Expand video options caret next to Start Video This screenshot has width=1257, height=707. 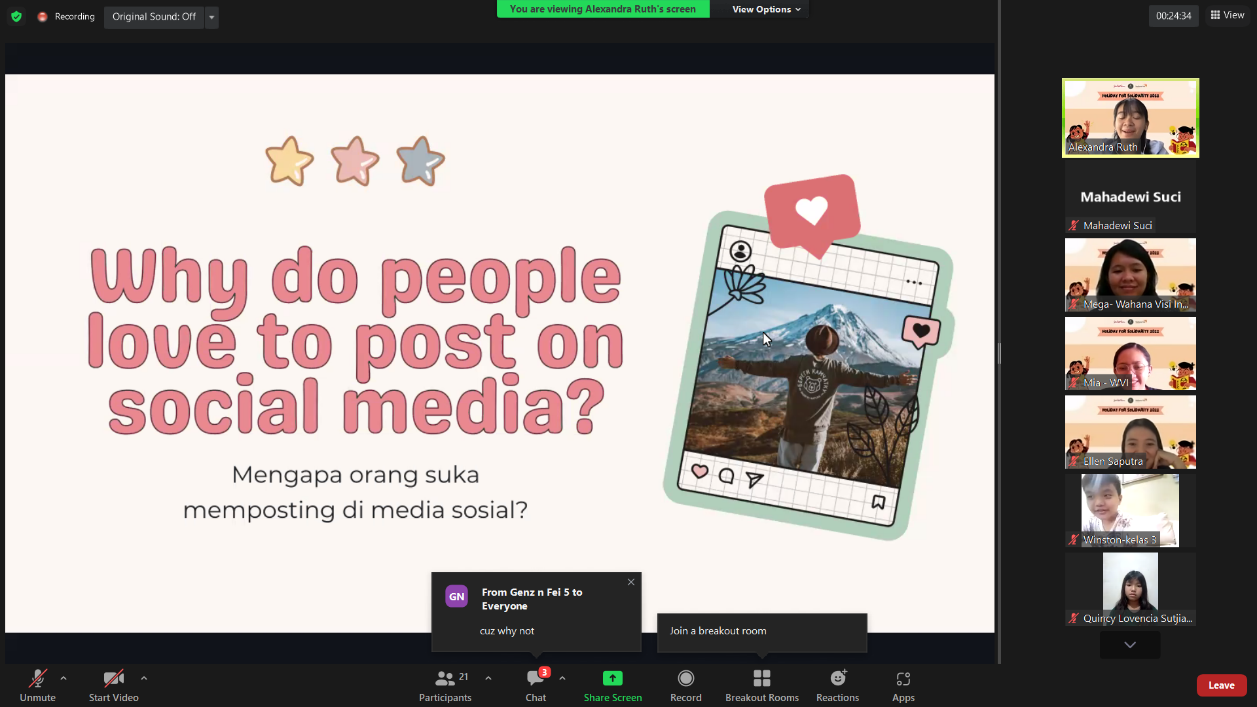click(x=144, y=678)
